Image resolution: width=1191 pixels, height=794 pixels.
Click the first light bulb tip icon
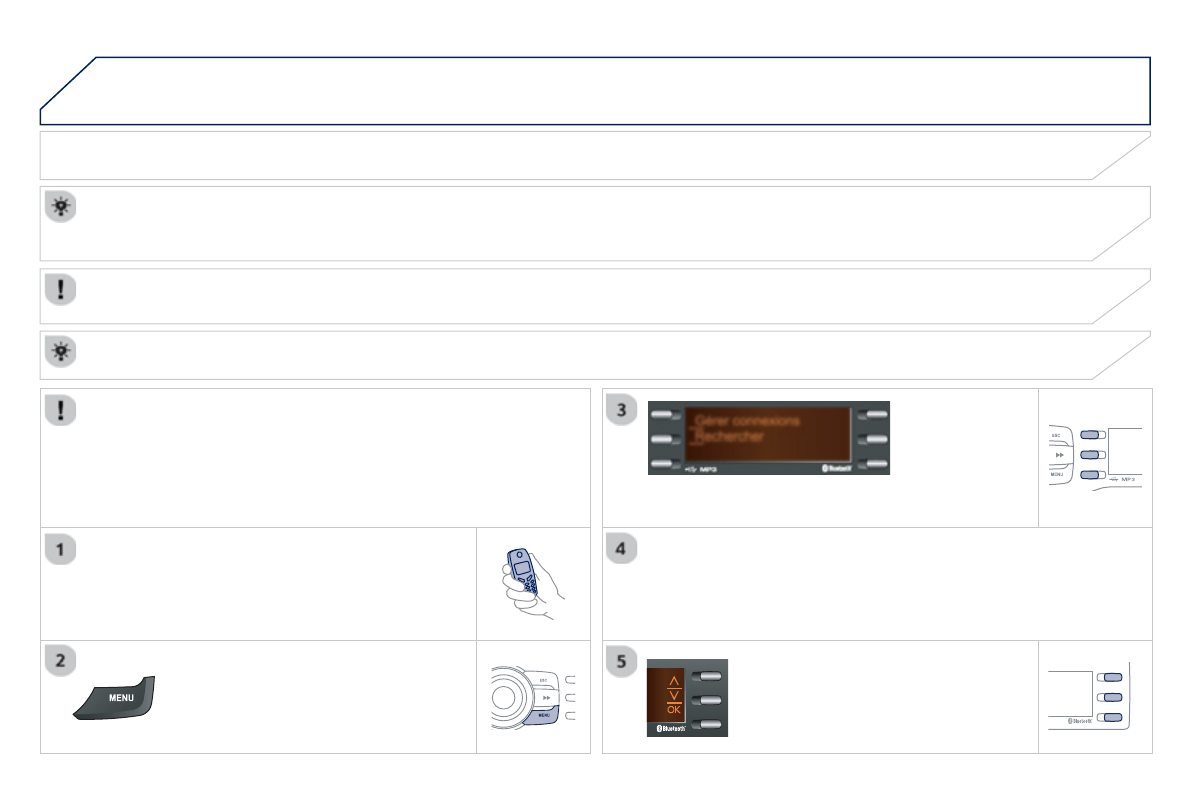point(61,207)
